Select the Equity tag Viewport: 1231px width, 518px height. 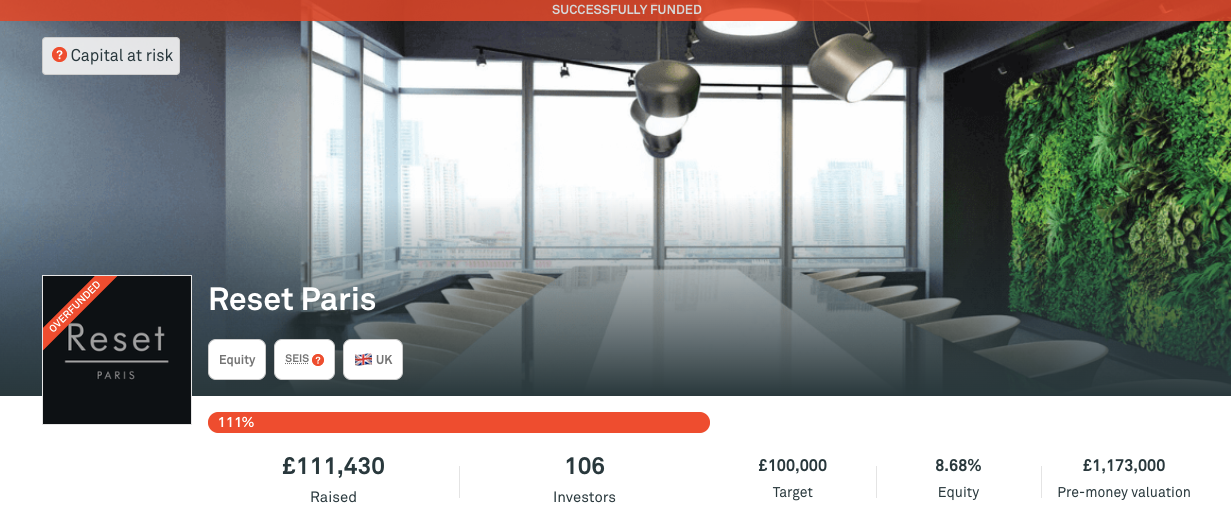237,360
